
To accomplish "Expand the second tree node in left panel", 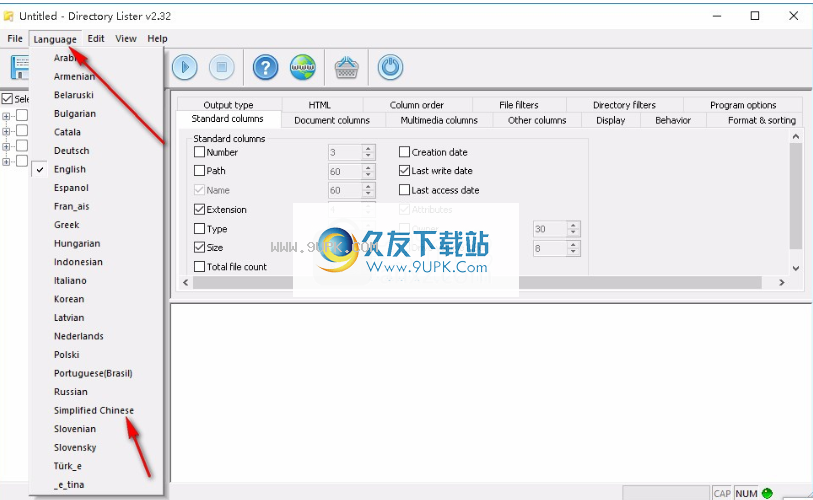I will [6, 132].
